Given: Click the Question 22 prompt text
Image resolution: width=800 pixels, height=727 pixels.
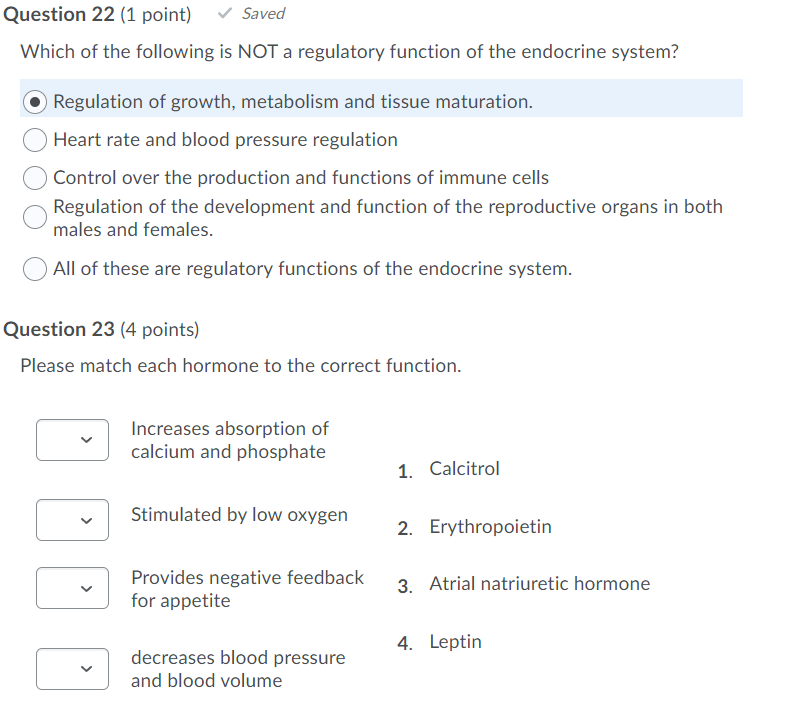Looking at the screenshot, I should (x=349, y=51).
